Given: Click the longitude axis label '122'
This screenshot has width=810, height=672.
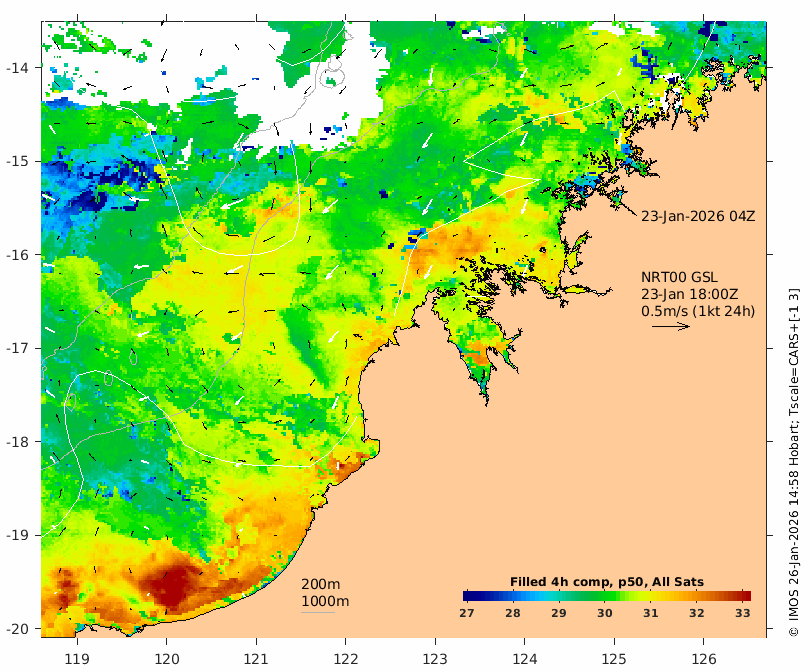Looking at the screenshot, I should (x=346, y=659).
